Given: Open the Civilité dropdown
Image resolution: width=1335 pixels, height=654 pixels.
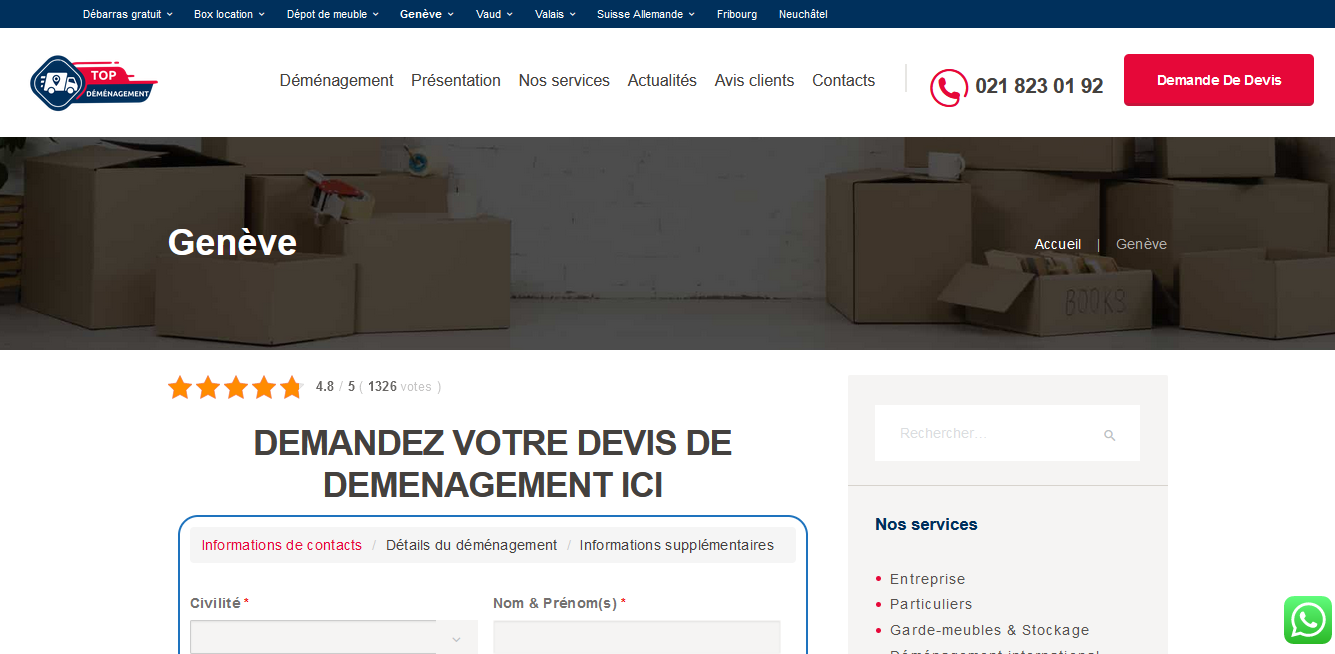Looking at the screenshot, I should coord(333,638).
